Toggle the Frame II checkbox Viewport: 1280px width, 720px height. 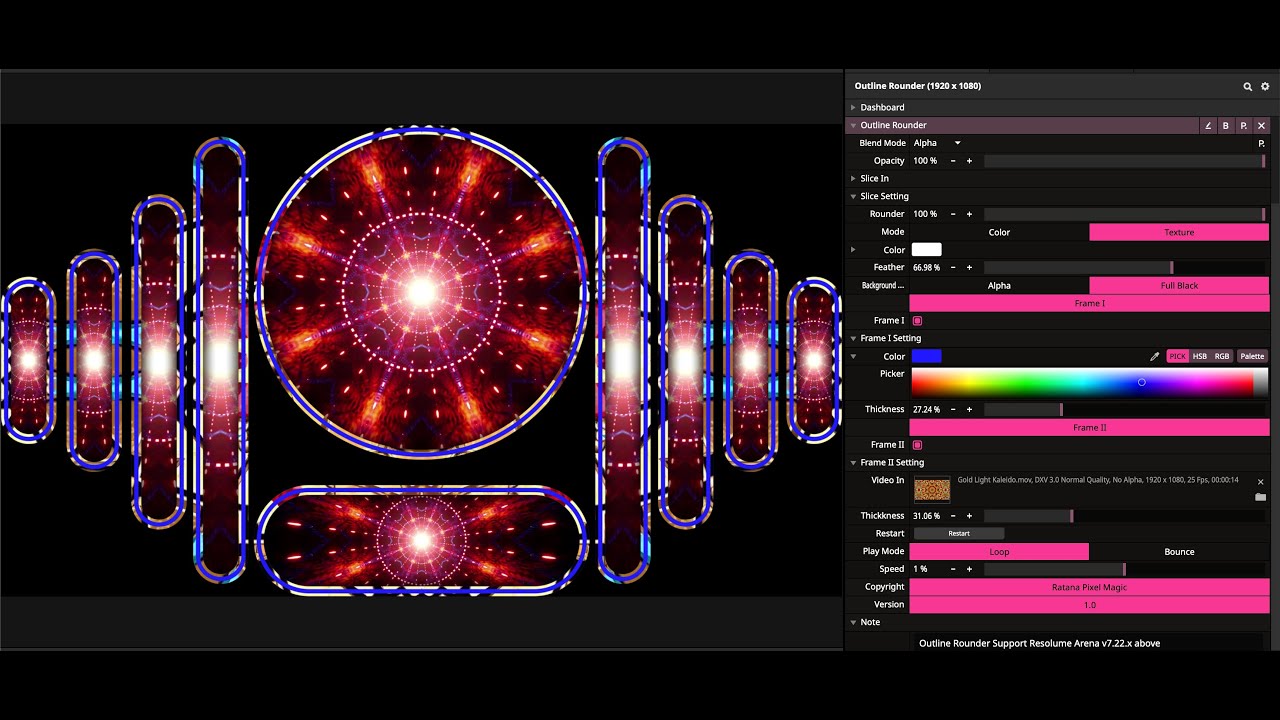917,445
